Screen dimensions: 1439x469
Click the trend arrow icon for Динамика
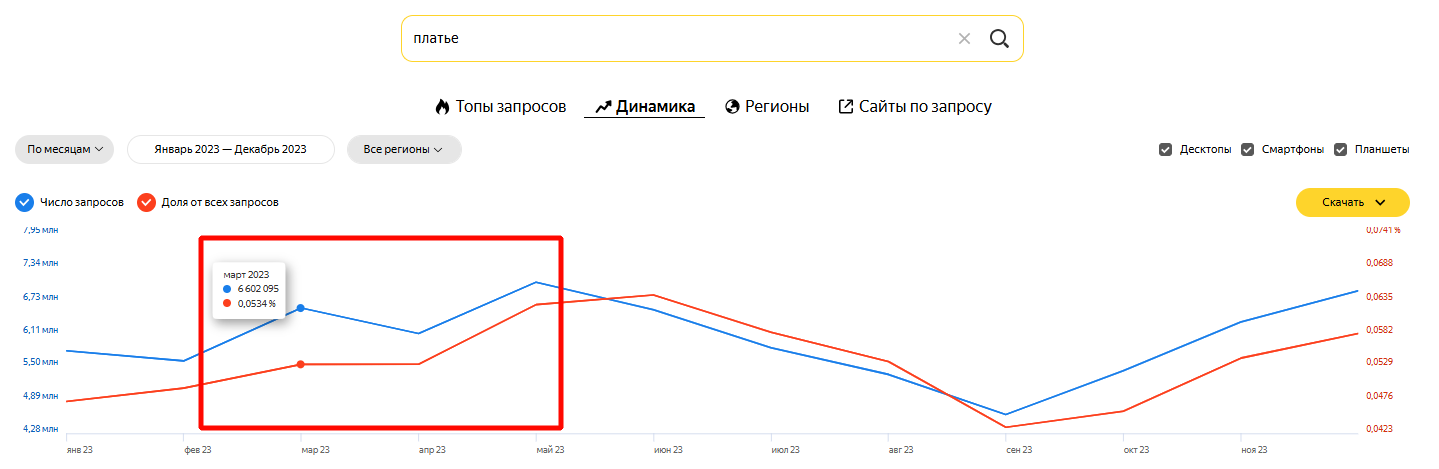tap(603, 107)
